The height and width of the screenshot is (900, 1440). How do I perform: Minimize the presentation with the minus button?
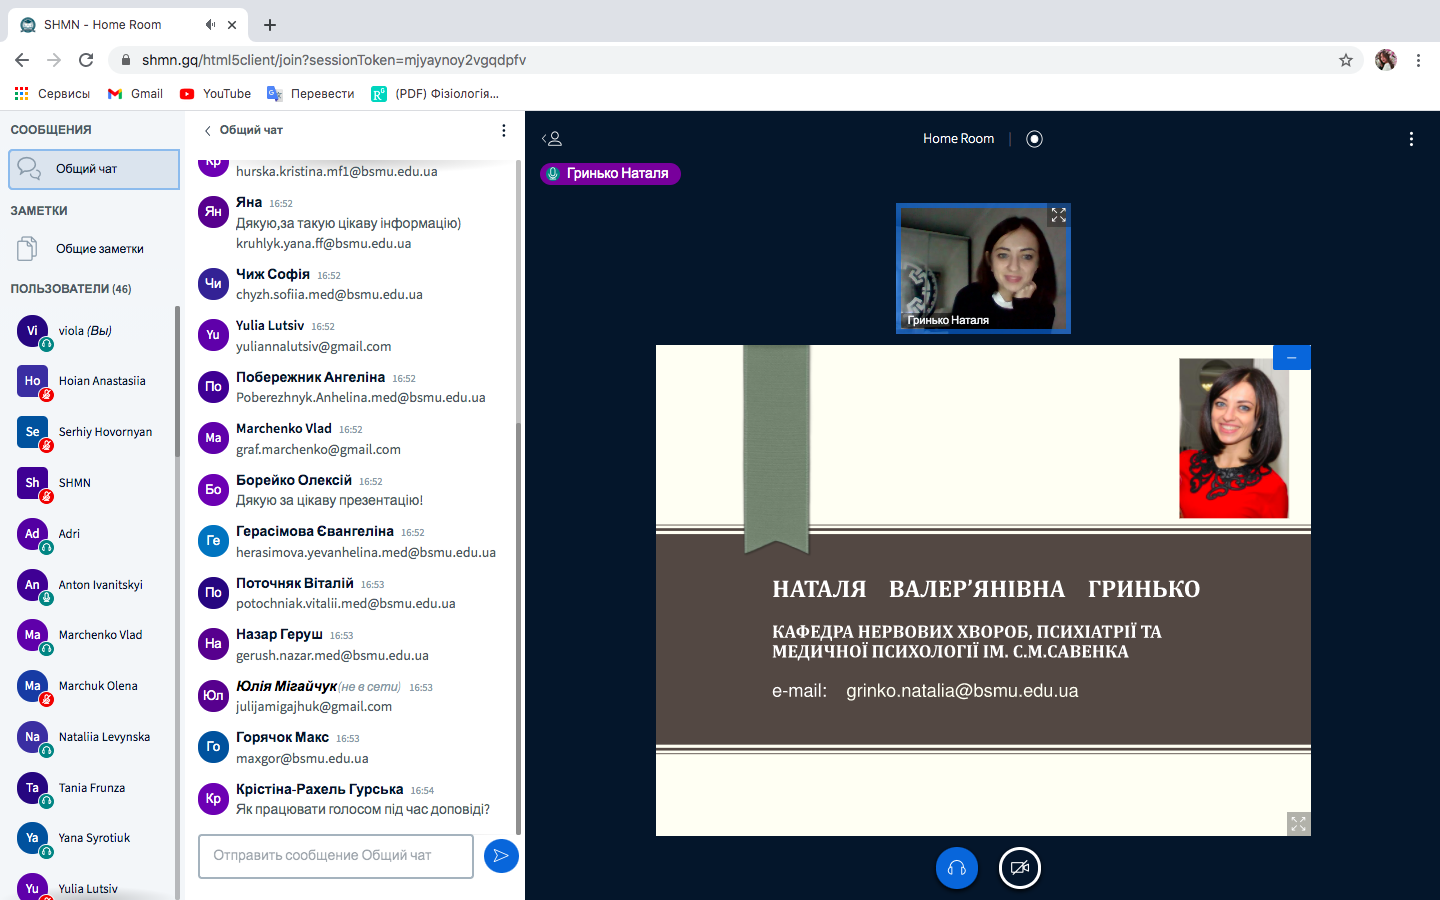(x=1291, y=358)
